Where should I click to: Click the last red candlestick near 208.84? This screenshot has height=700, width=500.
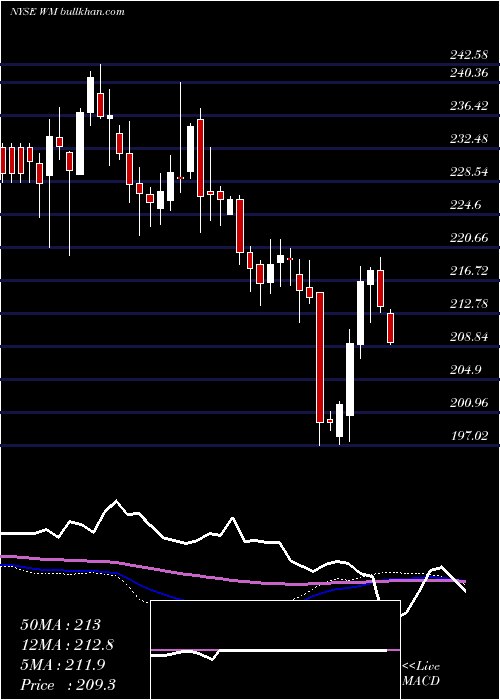pos(391,328)
